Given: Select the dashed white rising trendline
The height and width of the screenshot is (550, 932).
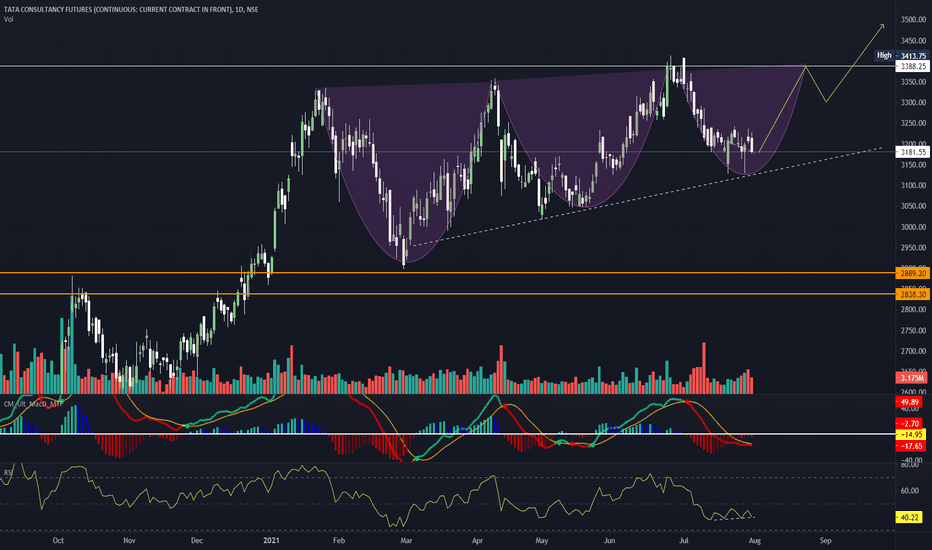Looking at the screenshot, I should (x=647, y=196).
